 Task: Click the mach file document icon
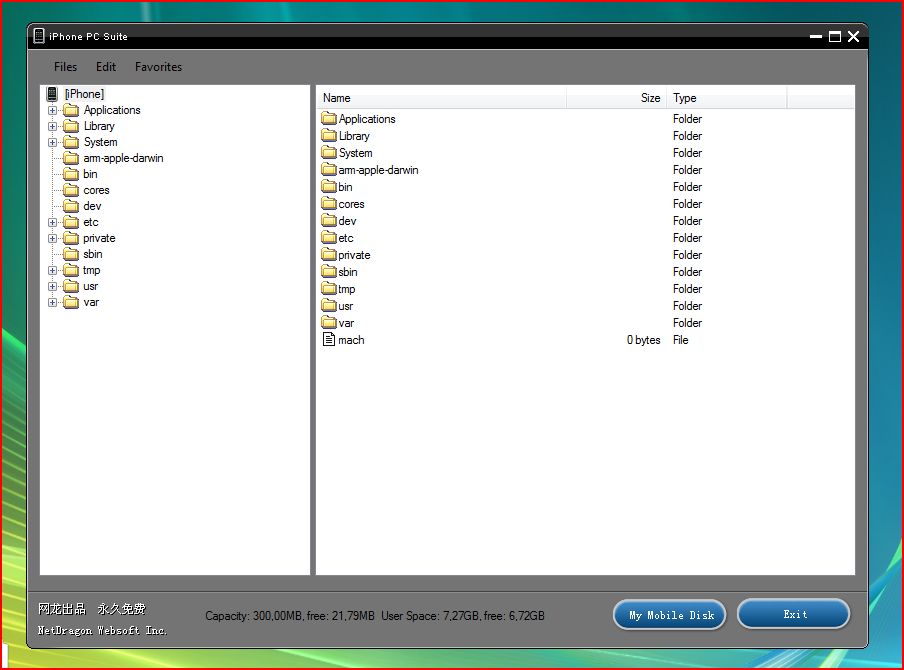[x=329, y=340]
